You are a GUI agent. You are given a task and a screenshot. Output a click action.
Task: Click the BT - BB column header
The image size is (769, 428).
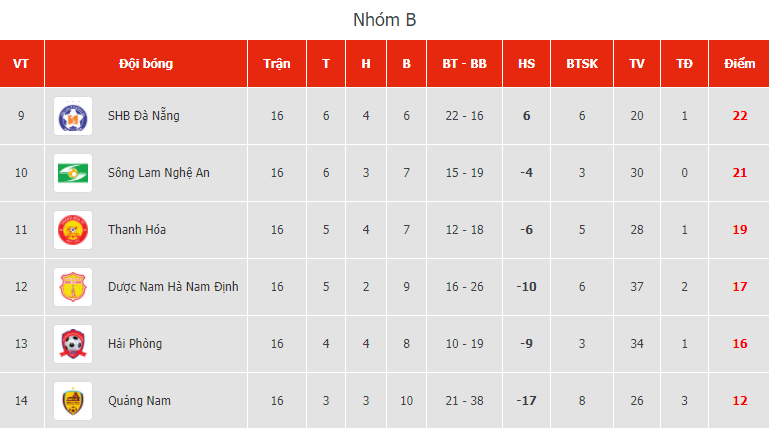pos(464,64)
